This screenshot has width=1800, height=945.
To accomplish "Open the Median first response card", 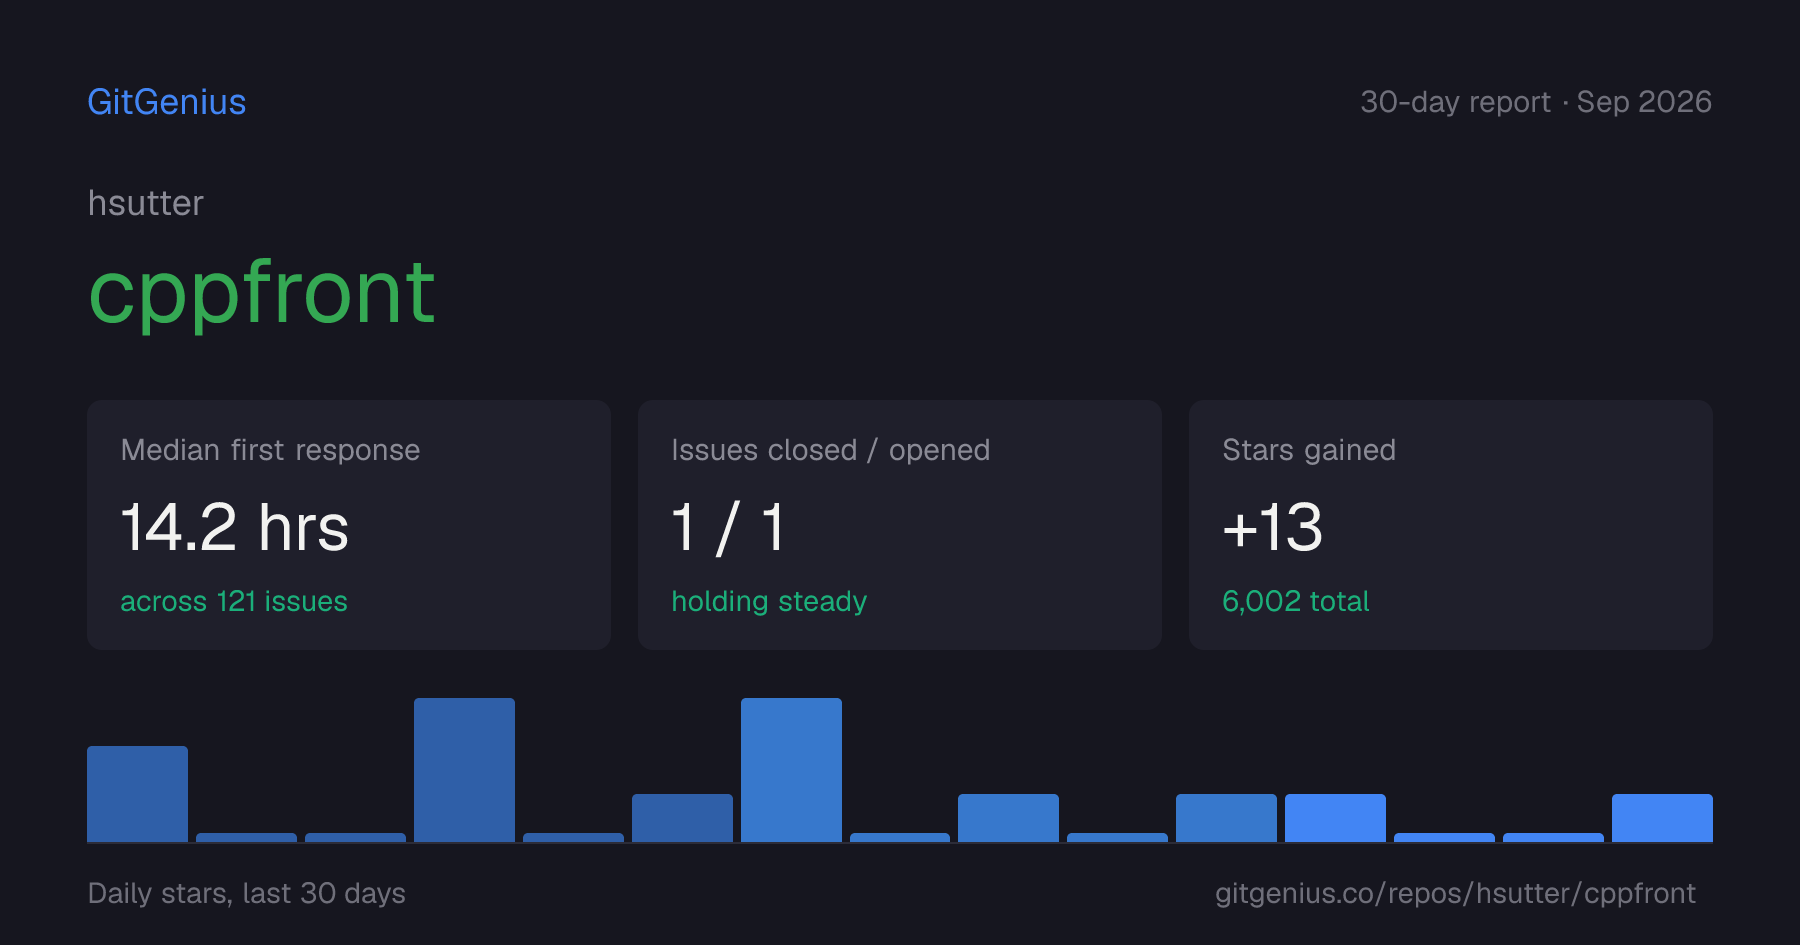I will [x=349, y=525].
